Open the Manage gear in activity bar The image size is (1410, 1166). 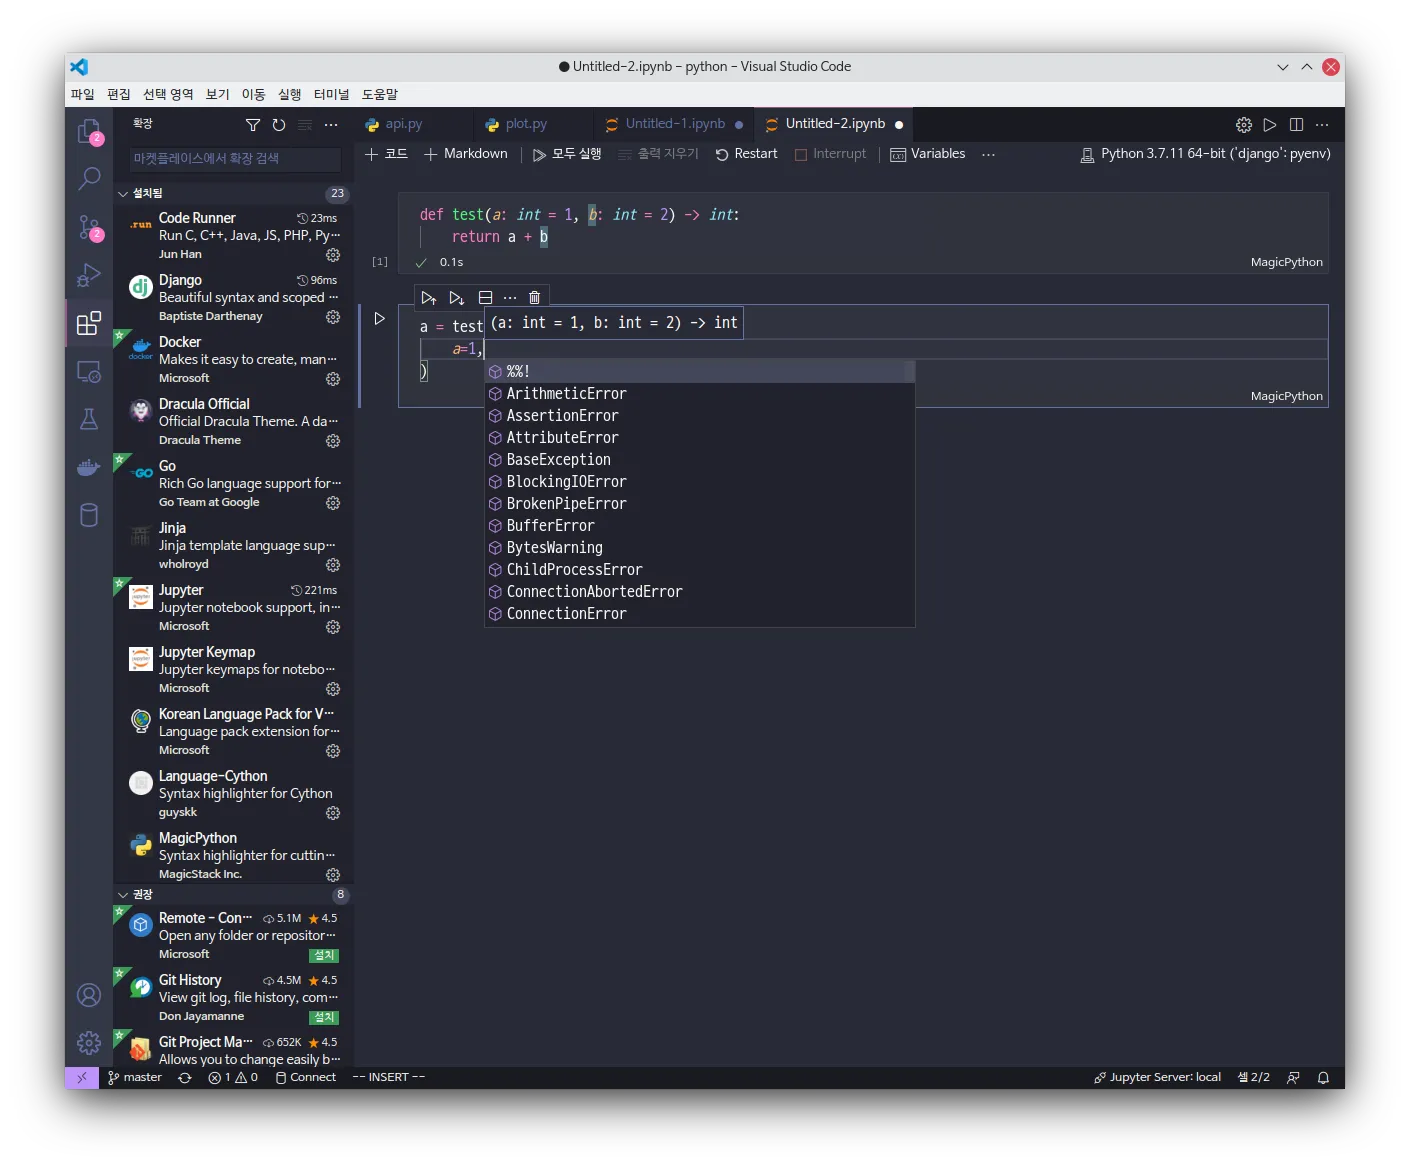tap(89, 1043)
